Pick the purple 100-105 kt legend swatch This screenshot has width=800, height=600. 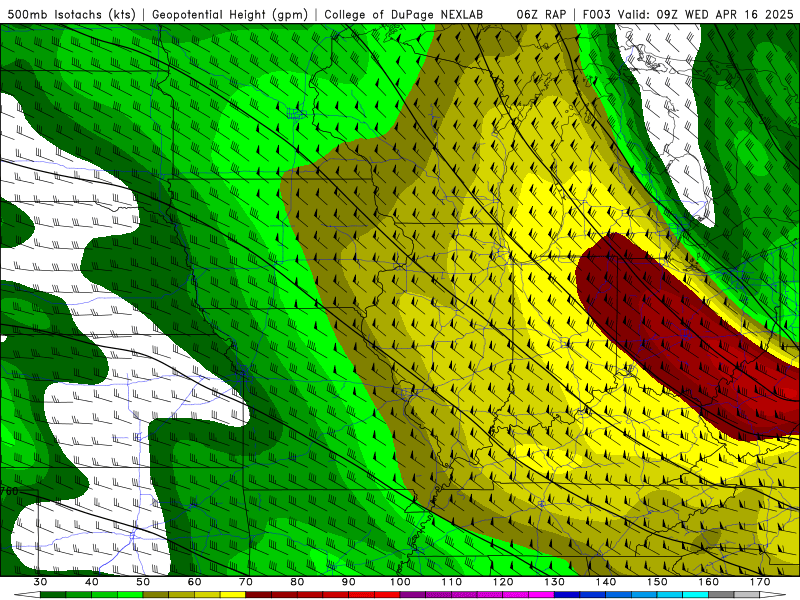pos(413,595)
